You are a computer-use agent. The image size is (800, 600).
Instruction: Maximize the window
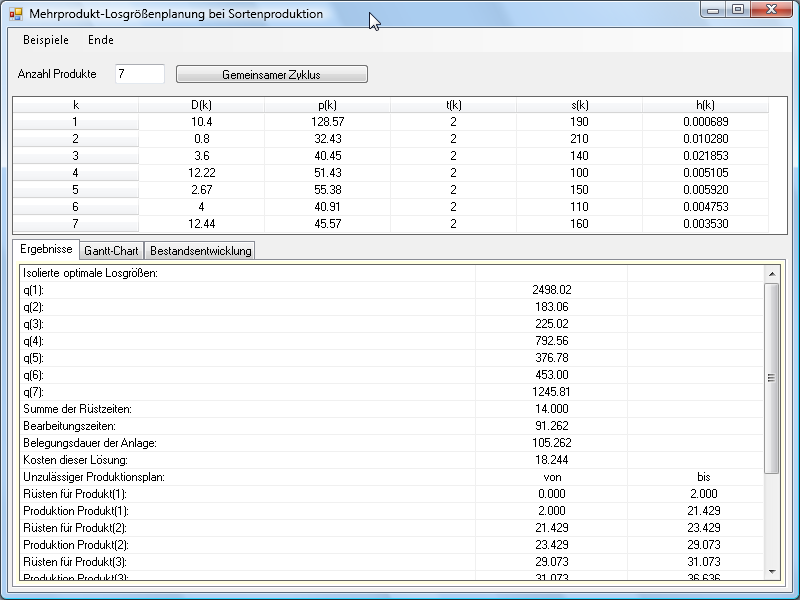pyautogui.click(x=737, y=10)
